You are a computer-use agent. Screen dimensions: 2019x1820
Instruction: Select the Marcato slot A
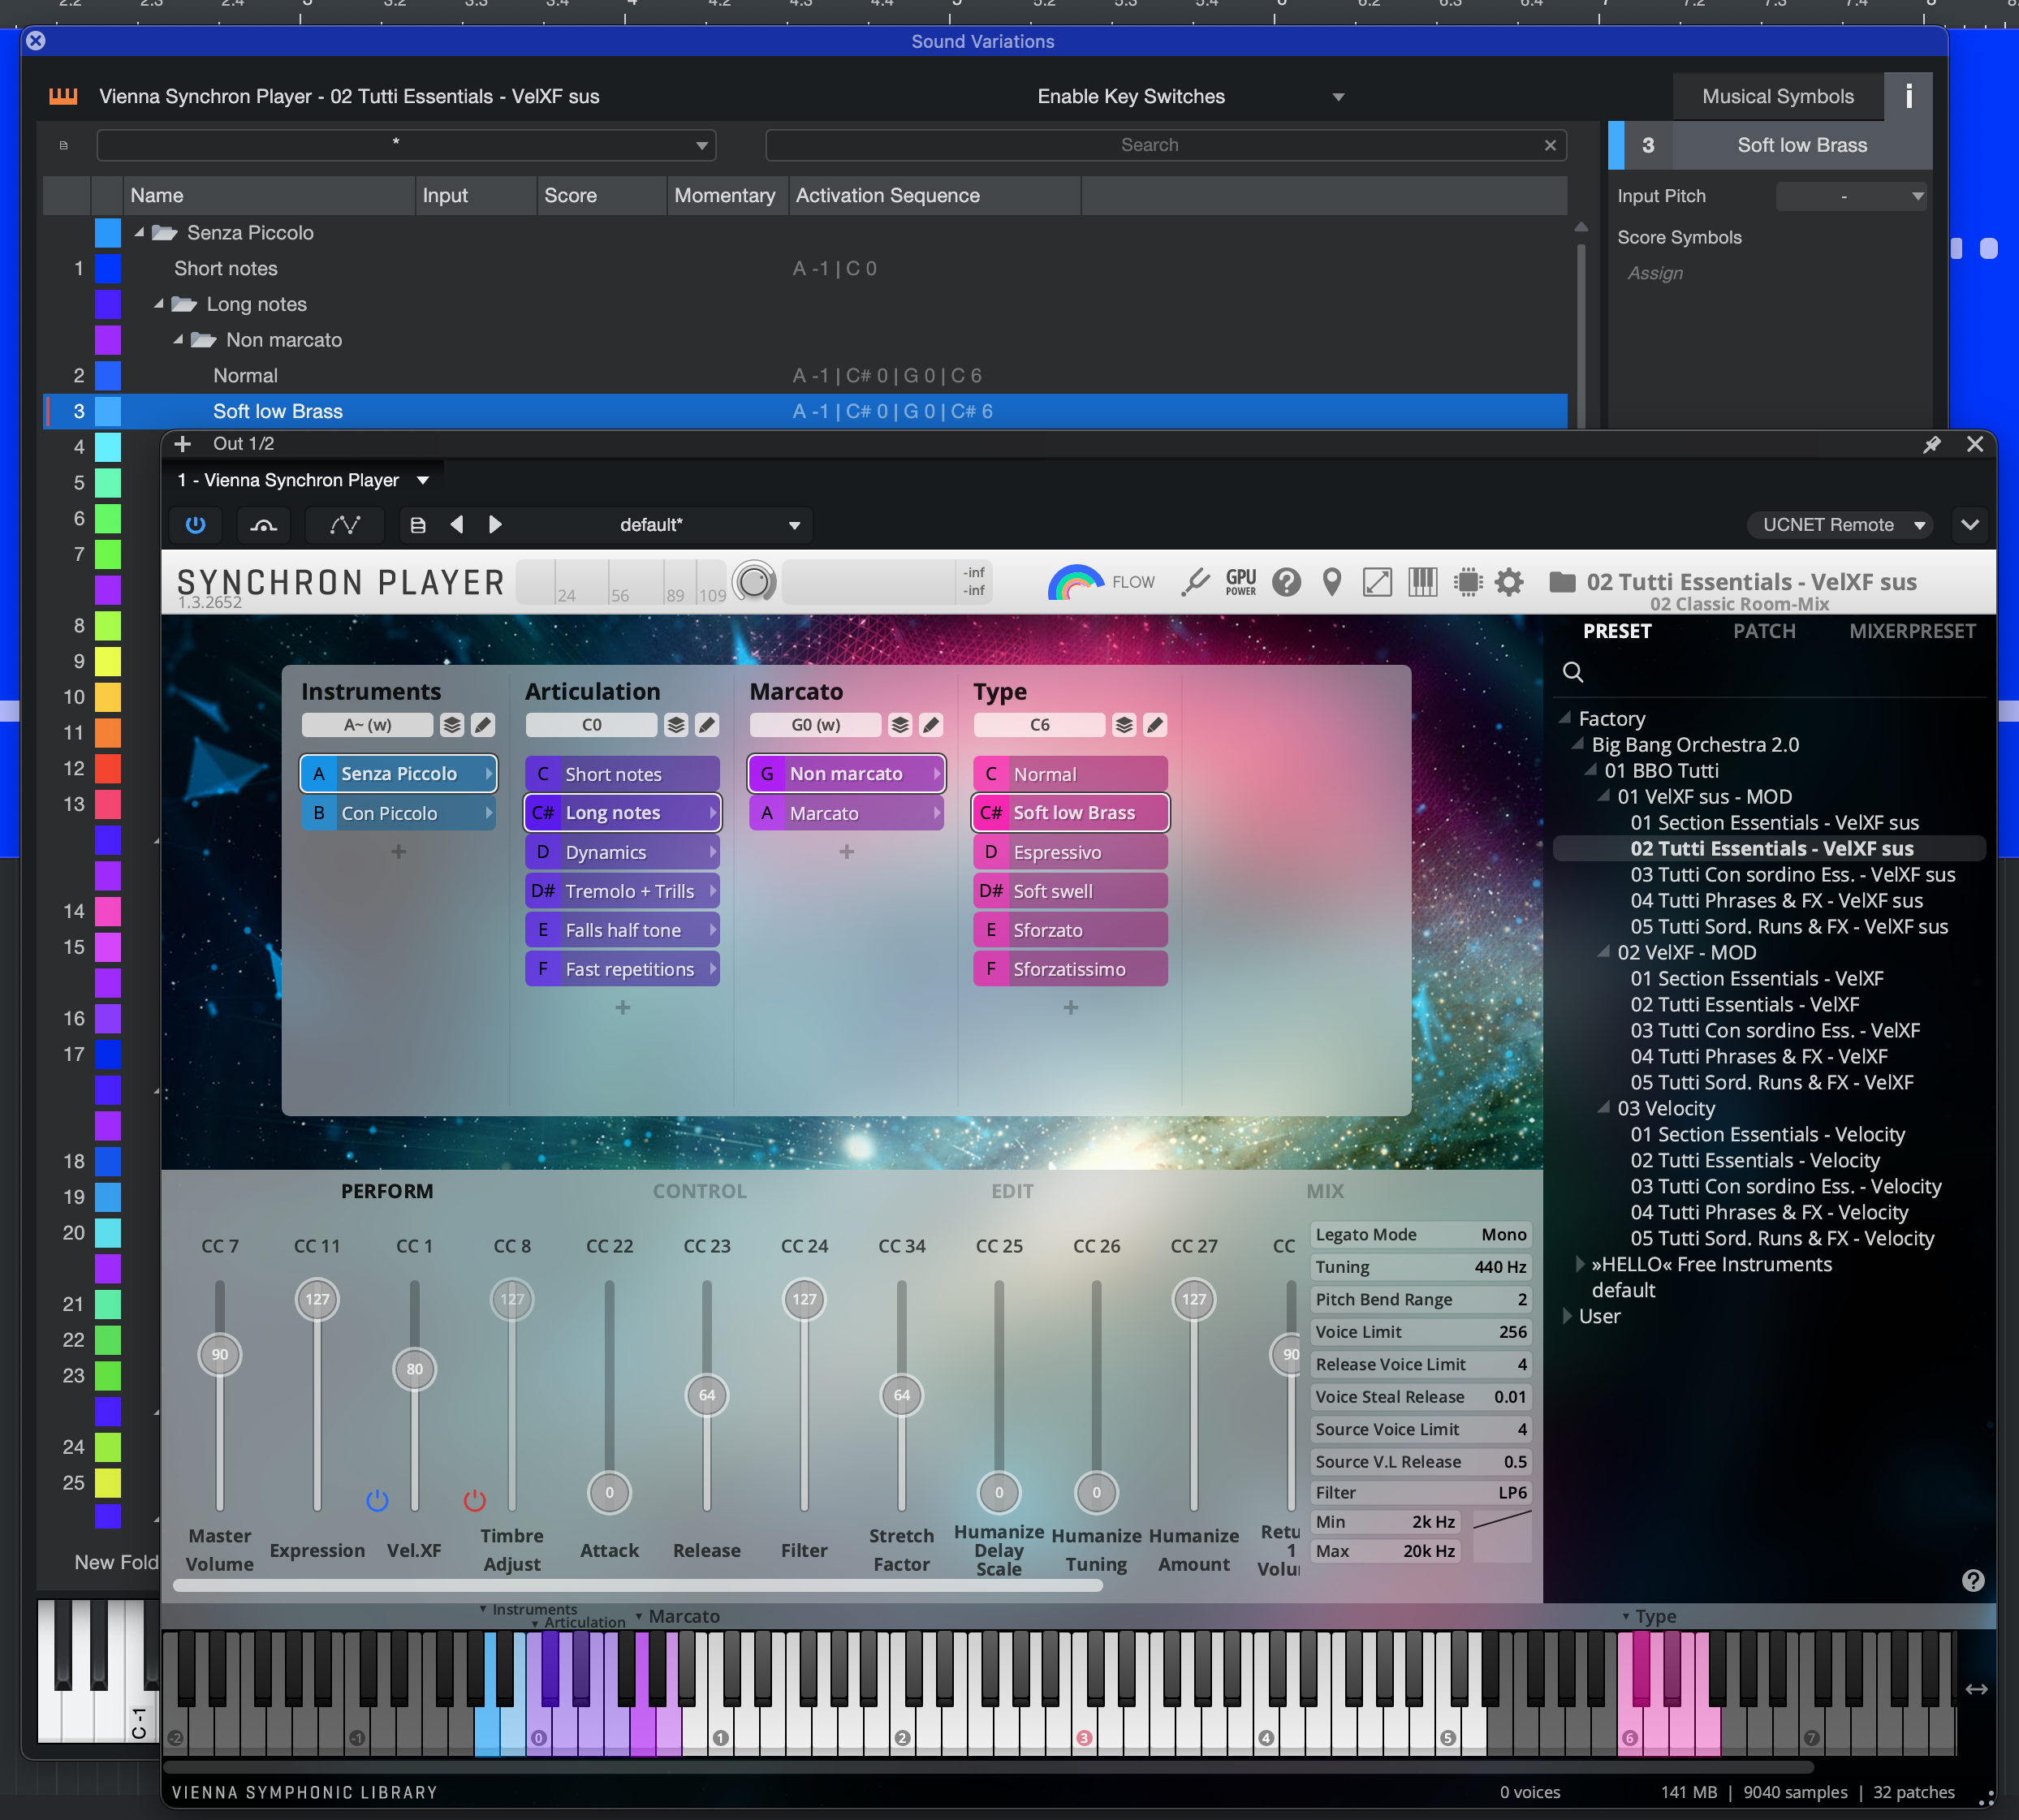click(x=846, y=813)
